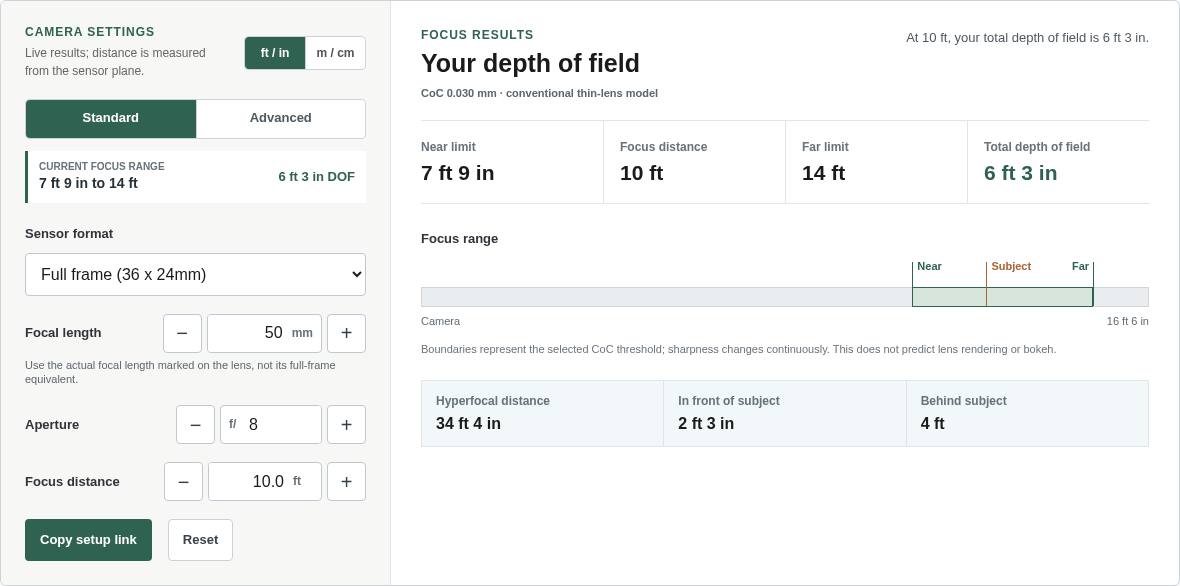Click the Behind subject value 4 ft
The height and width of the screenshot is (586, 1180).
[x=932, y=424]
